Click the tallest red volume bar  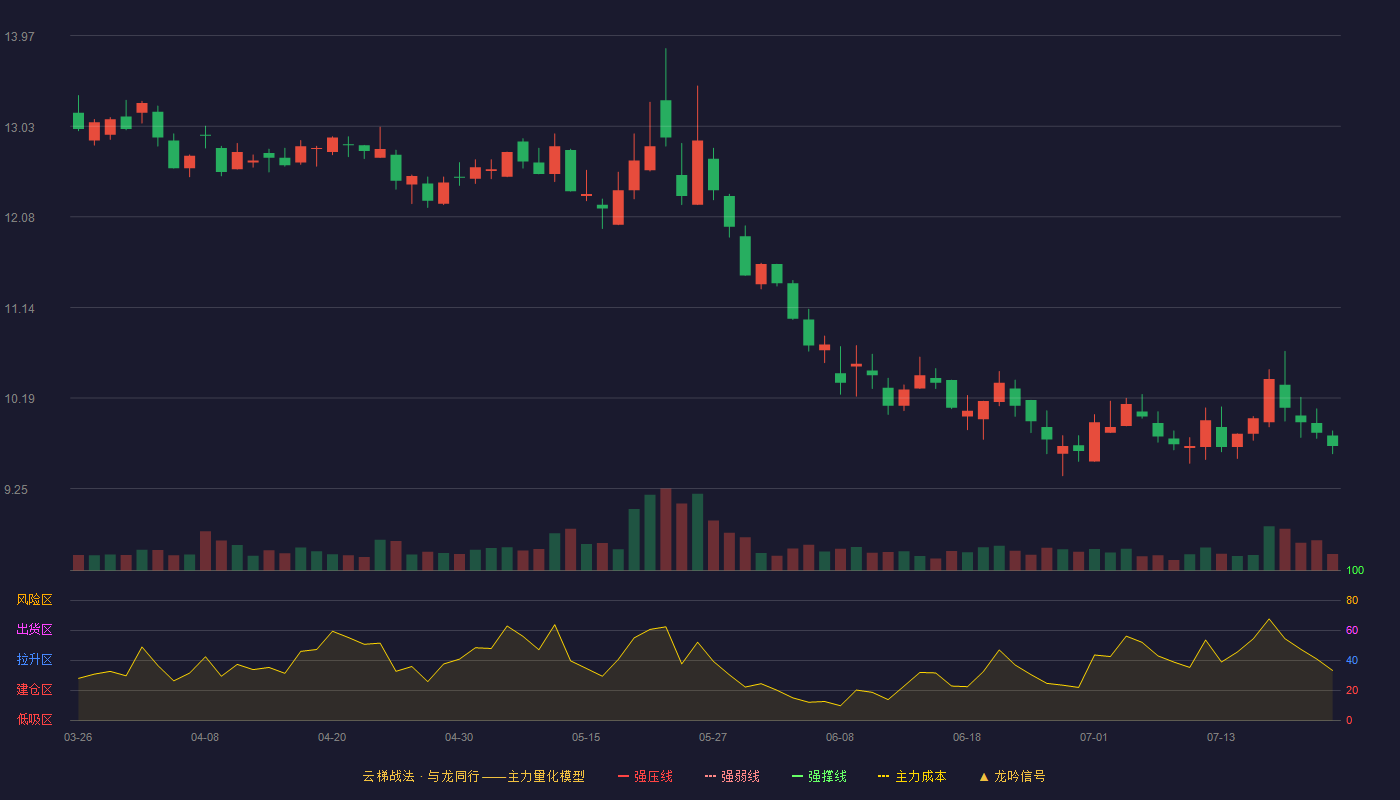[x=666, y=529]
